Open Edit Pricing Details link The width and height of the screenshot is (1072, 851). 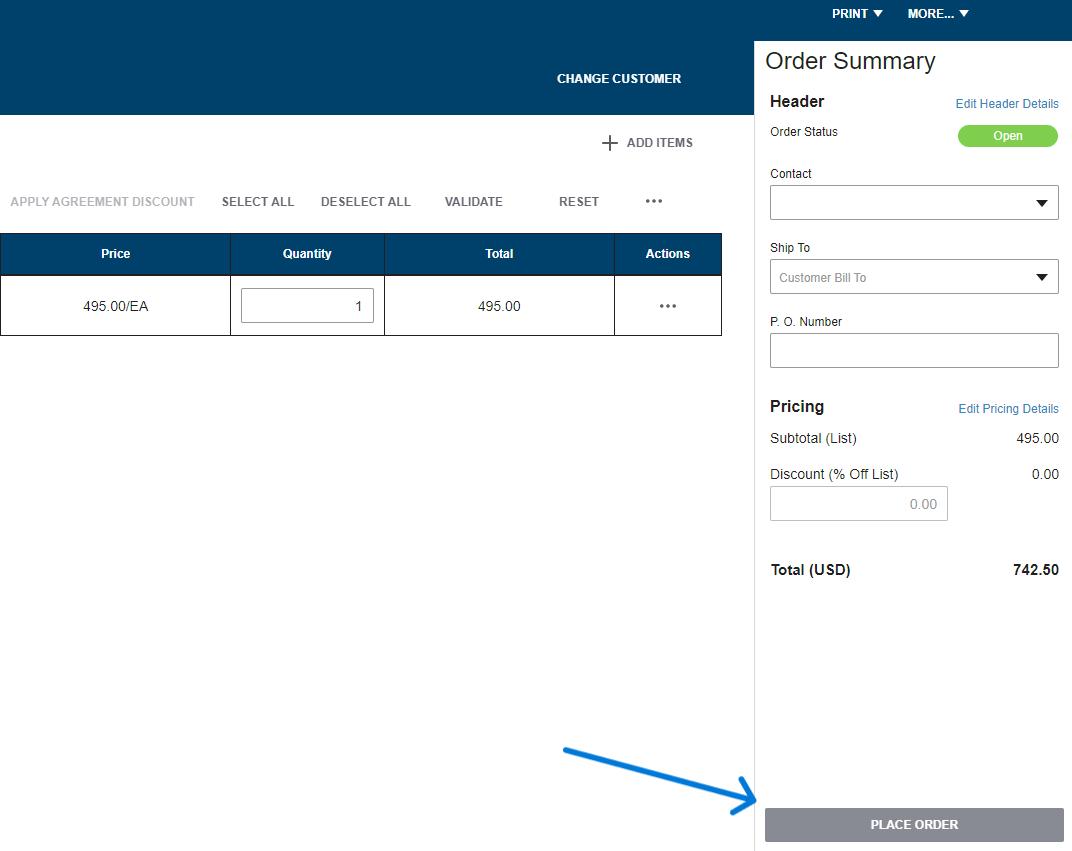coord(1008,409)
